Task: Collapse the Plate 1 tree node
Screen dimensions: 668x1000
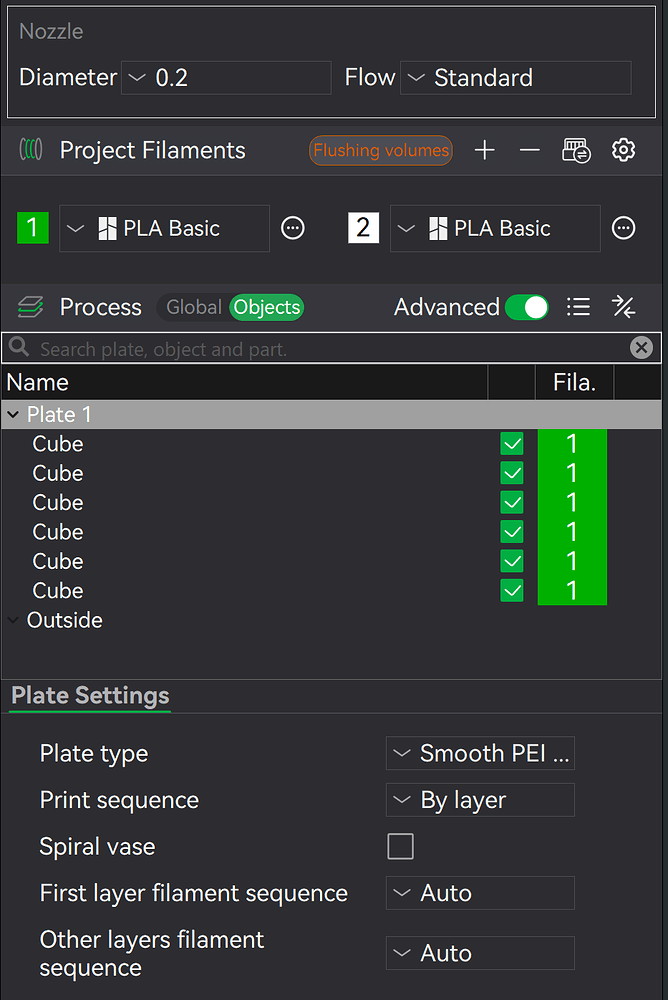Action: 13,415
